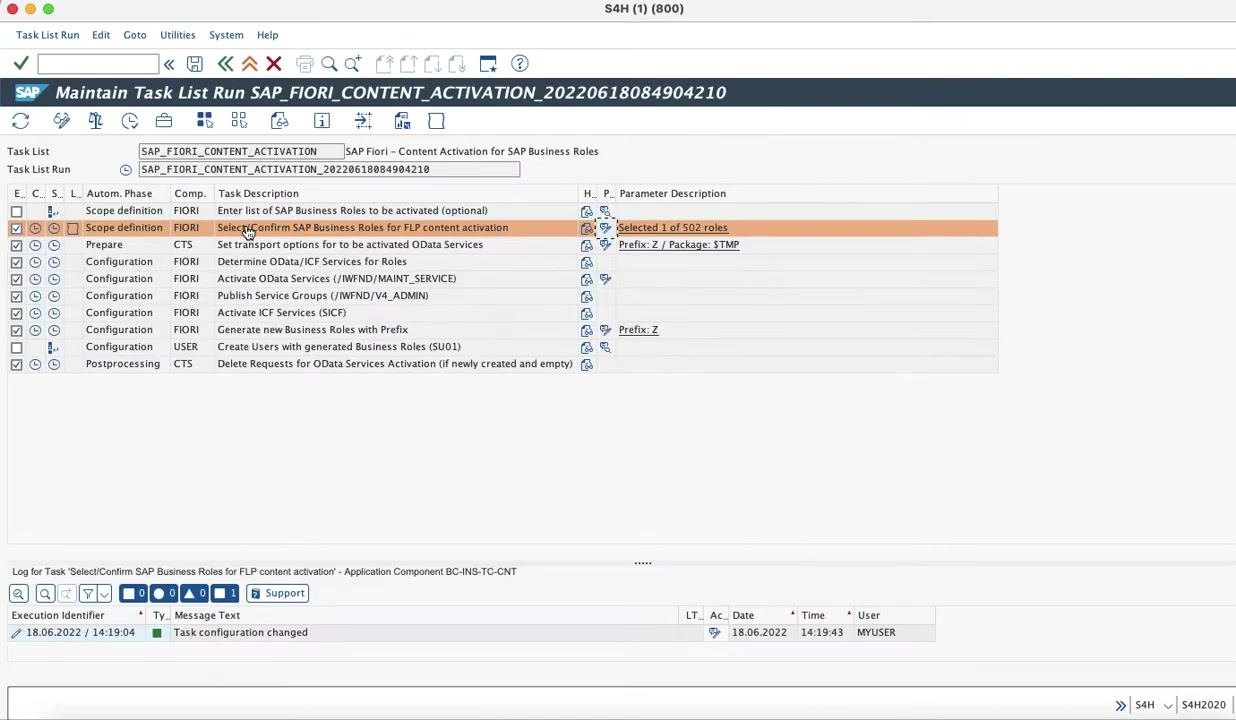The image size is (1236, 720).
Task: Open the 'Selected 1 of 502 roles' link
Action: pyautogui.click(x=673, y=228)
